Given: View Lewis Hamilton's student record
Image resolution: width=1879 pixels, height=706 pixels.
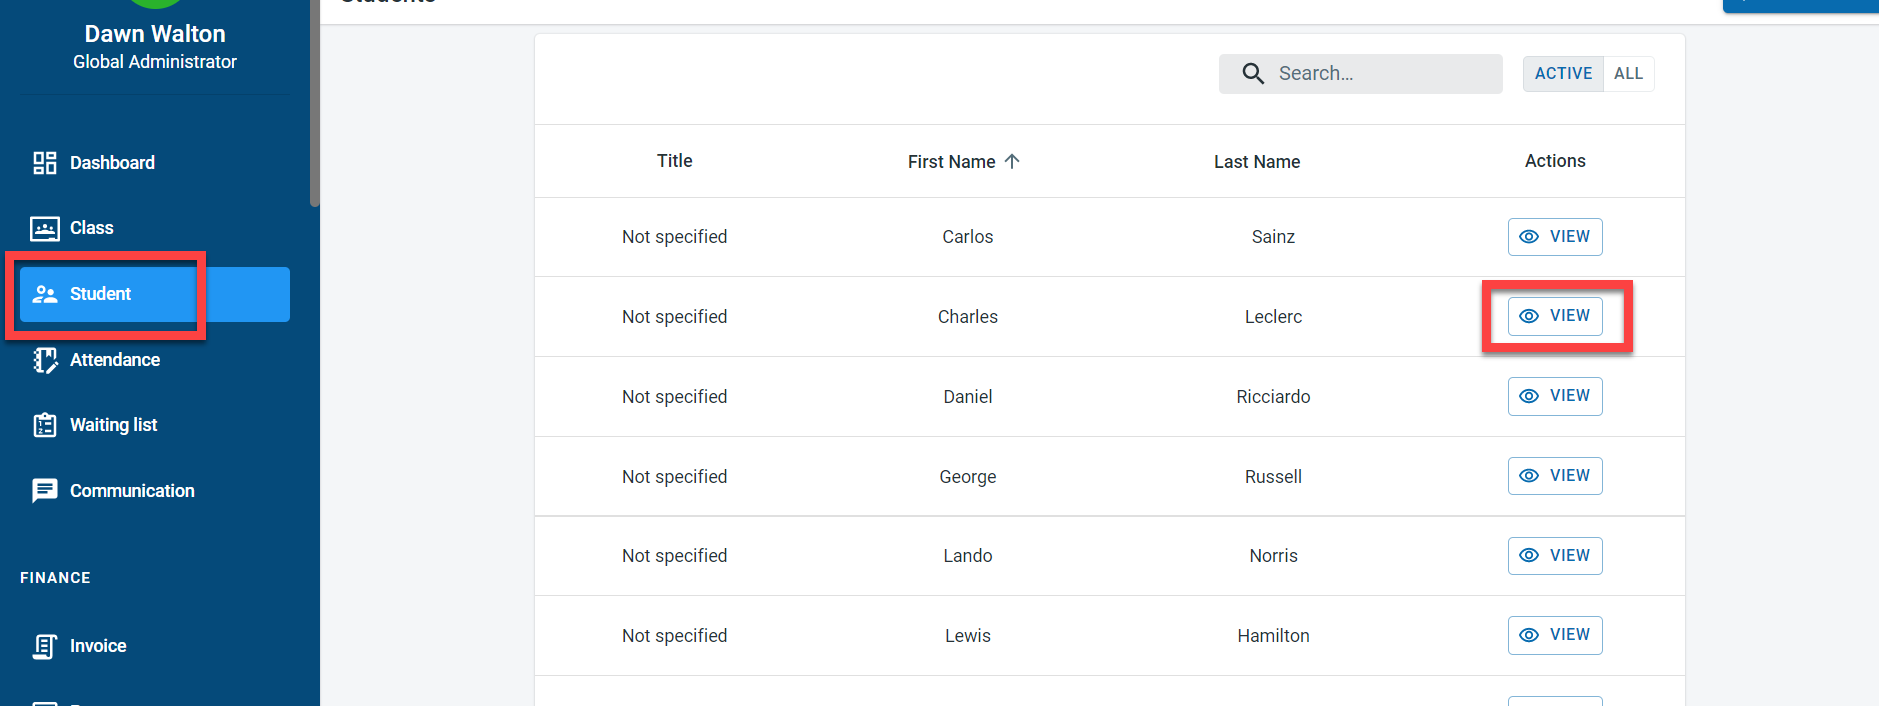Looking at the screenshot, I should 1554,635.
